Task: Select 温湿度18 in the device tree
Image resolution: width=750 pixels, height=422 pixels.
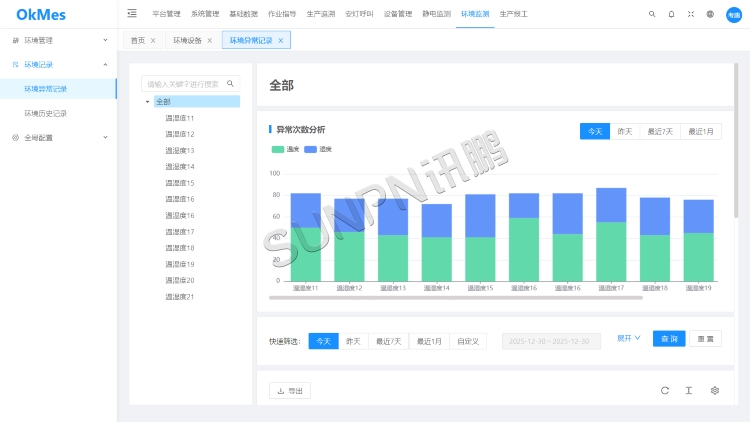Action: (180, 248)
